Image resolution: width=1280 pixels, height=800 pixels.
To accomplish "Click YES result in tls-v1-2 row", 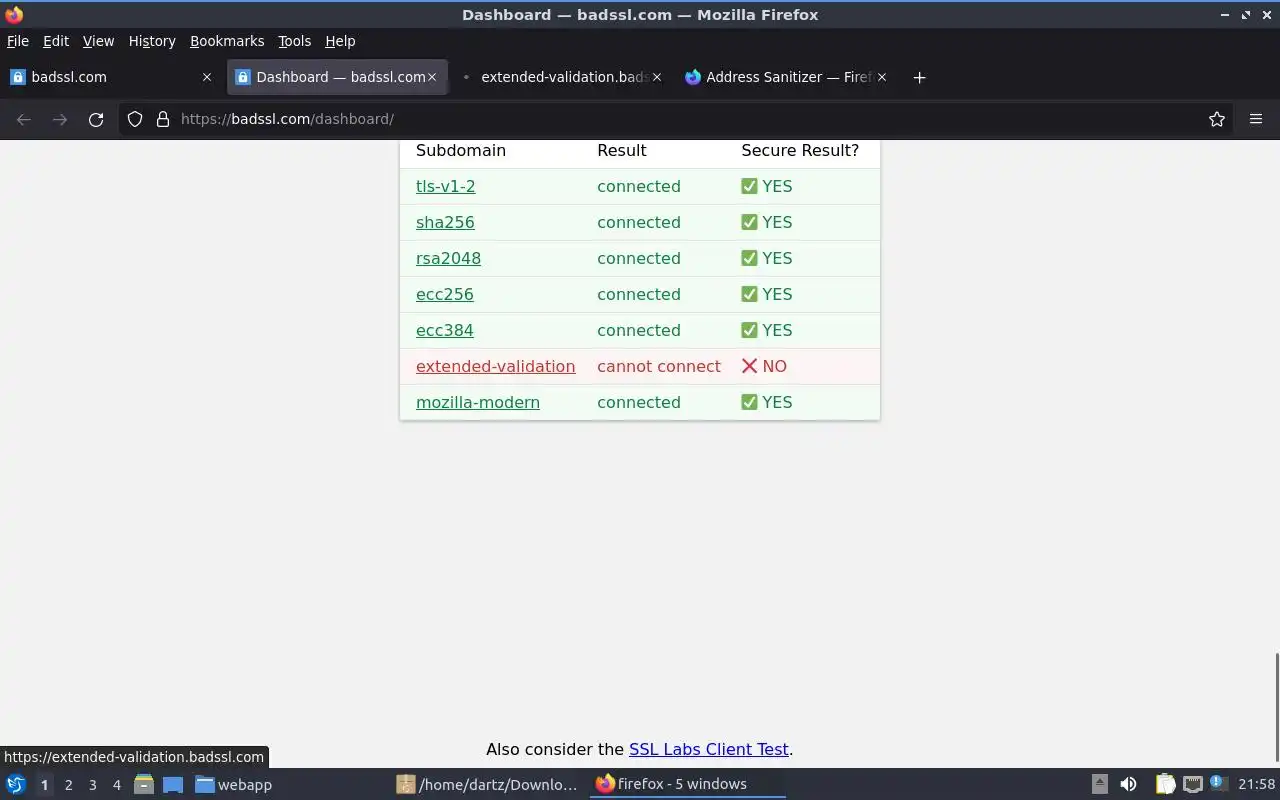I will (x=767, y=186).
